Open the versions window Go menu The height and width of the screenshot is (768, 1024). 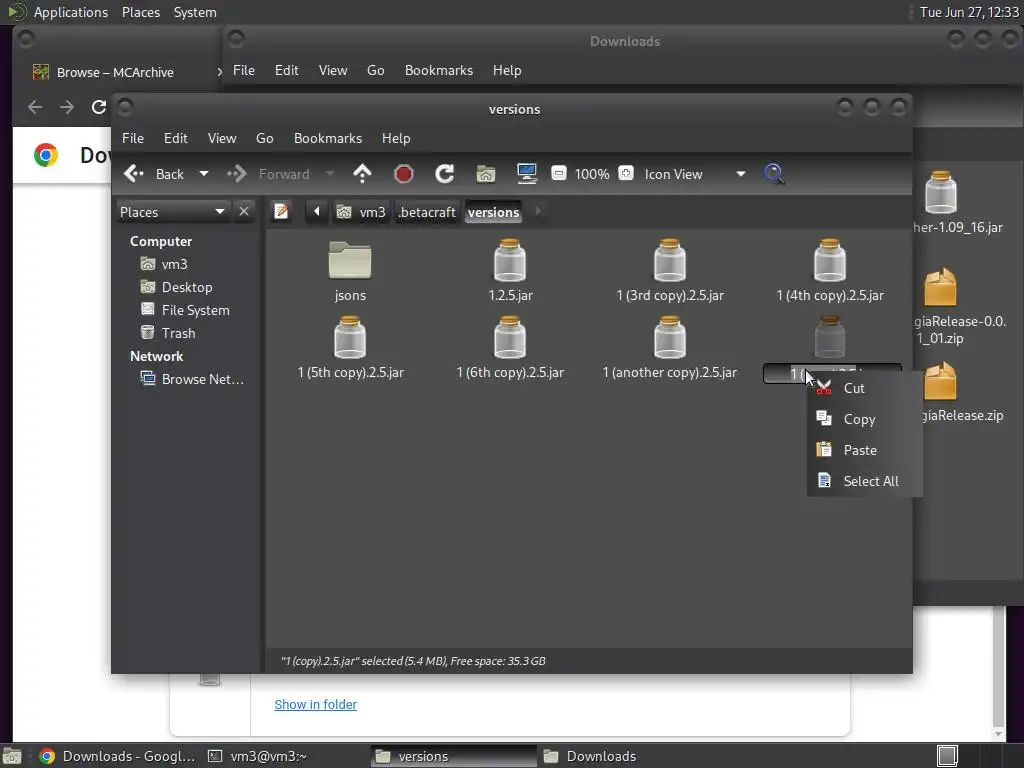(264, 138)
